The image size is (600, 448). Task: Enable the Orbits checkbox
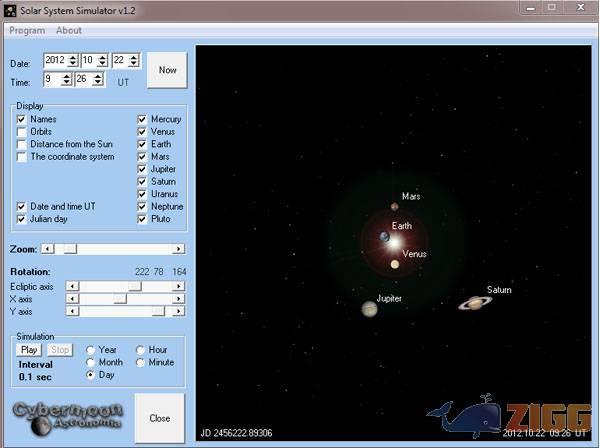[22, 132]
